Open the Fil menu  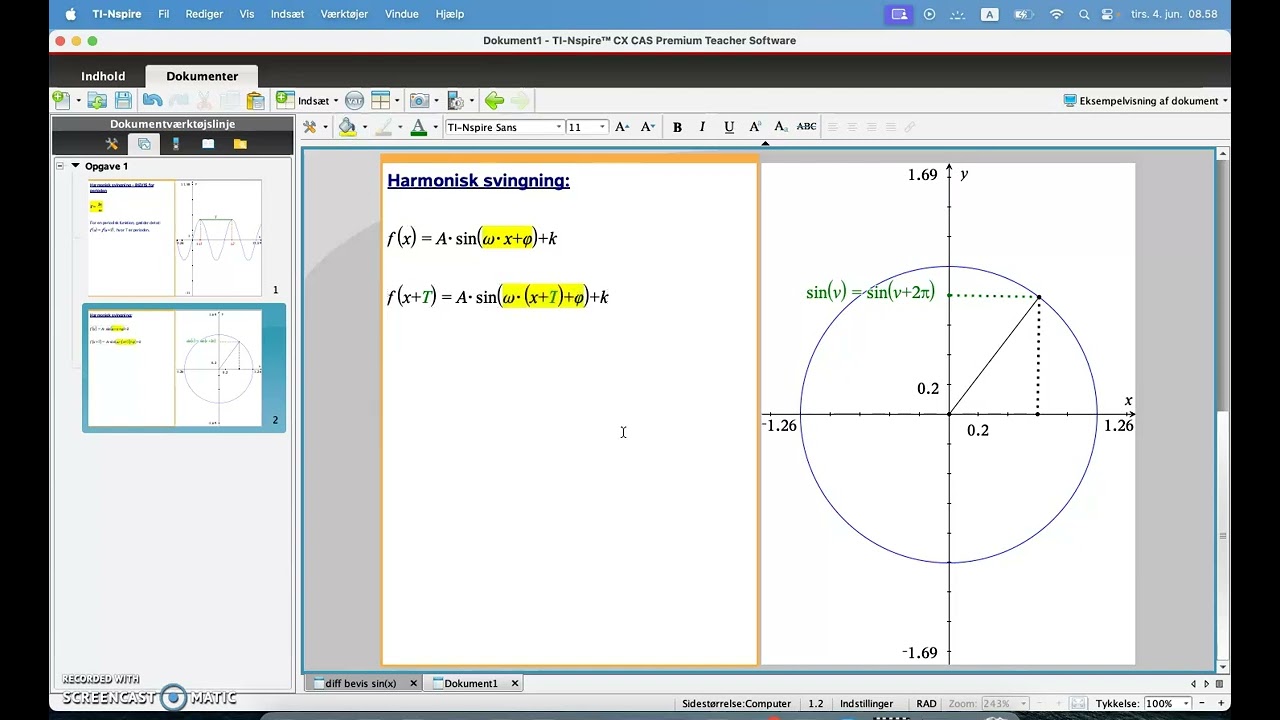[x=164, y=14]
